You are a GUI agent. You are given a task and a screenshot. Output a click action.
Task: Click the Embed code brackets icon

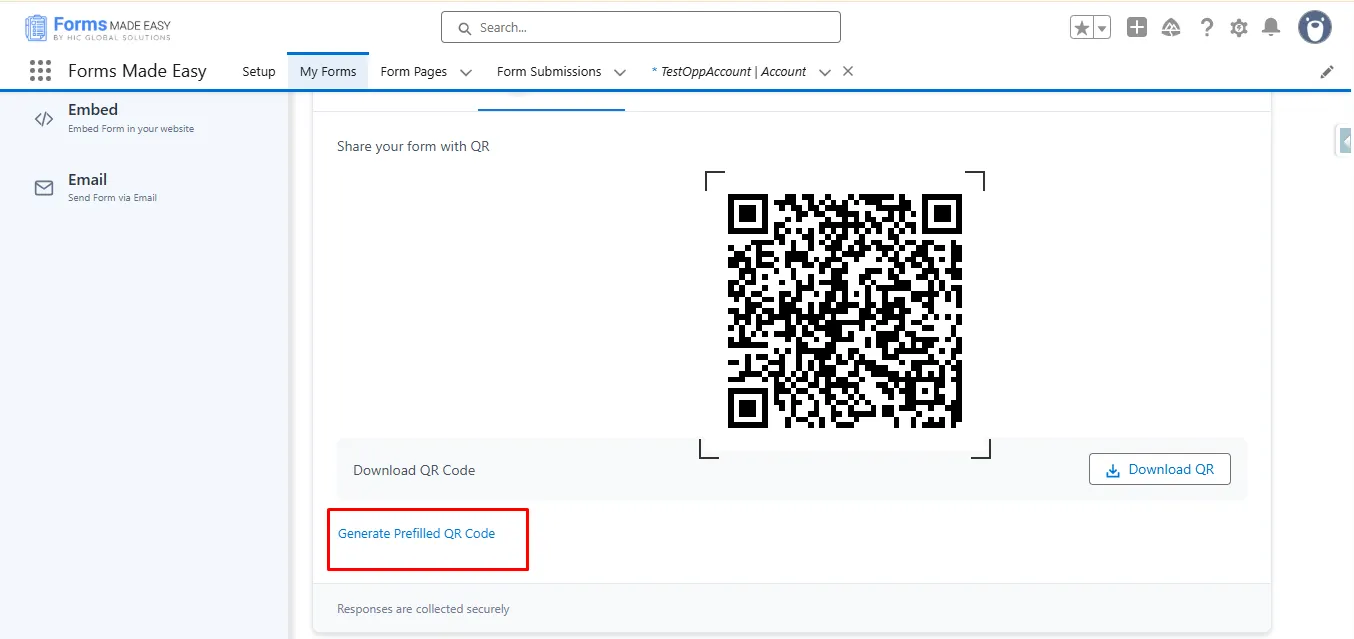coord(44,119)
